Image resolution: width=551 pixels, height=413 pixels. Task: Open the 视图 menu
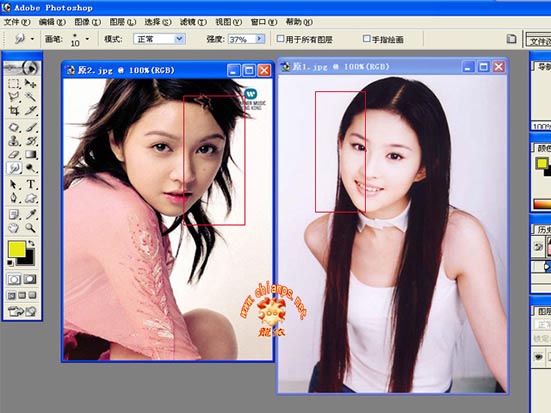228,22
